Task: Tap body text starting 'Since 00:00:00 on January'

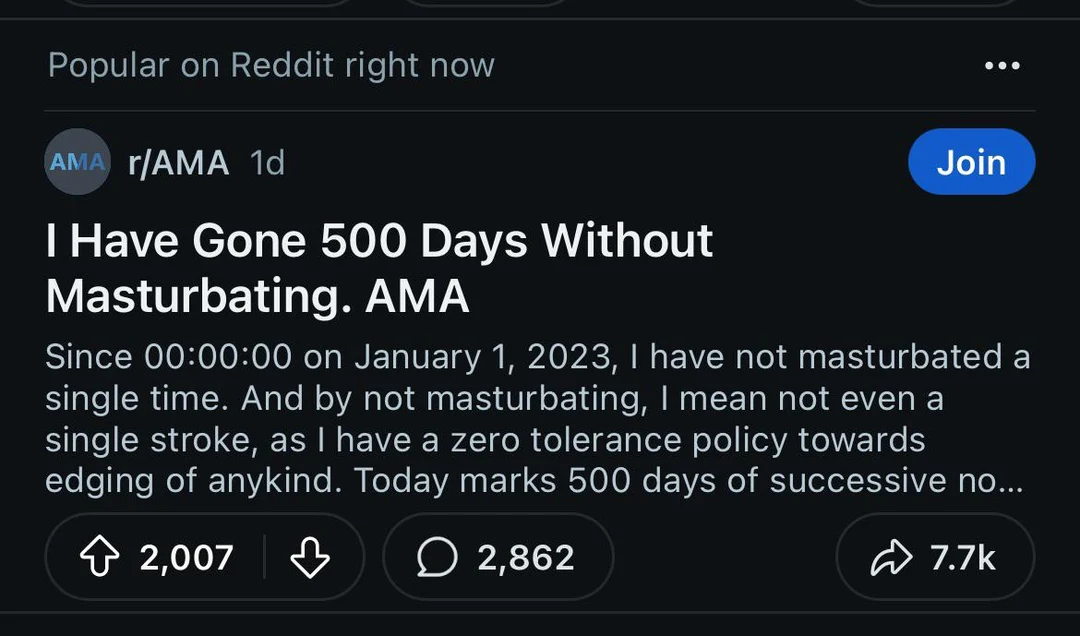Action: pos(536,357)
